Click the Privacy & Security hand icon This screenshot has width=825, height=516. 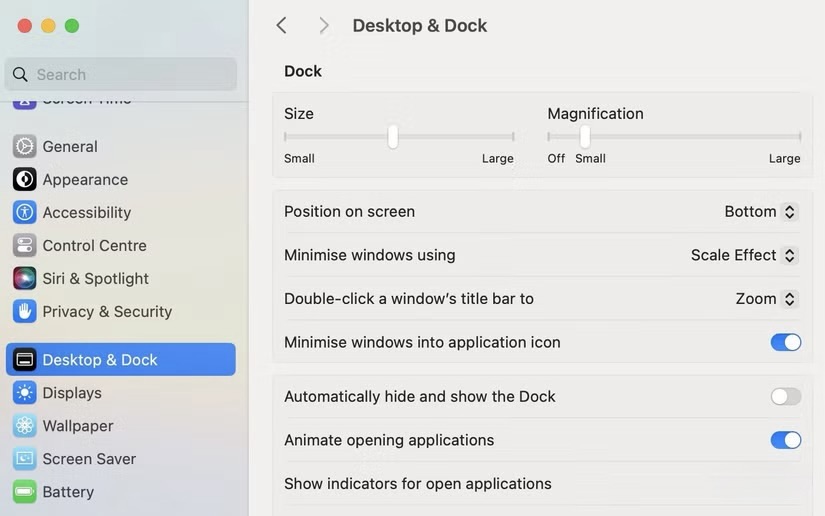[25, 311]
